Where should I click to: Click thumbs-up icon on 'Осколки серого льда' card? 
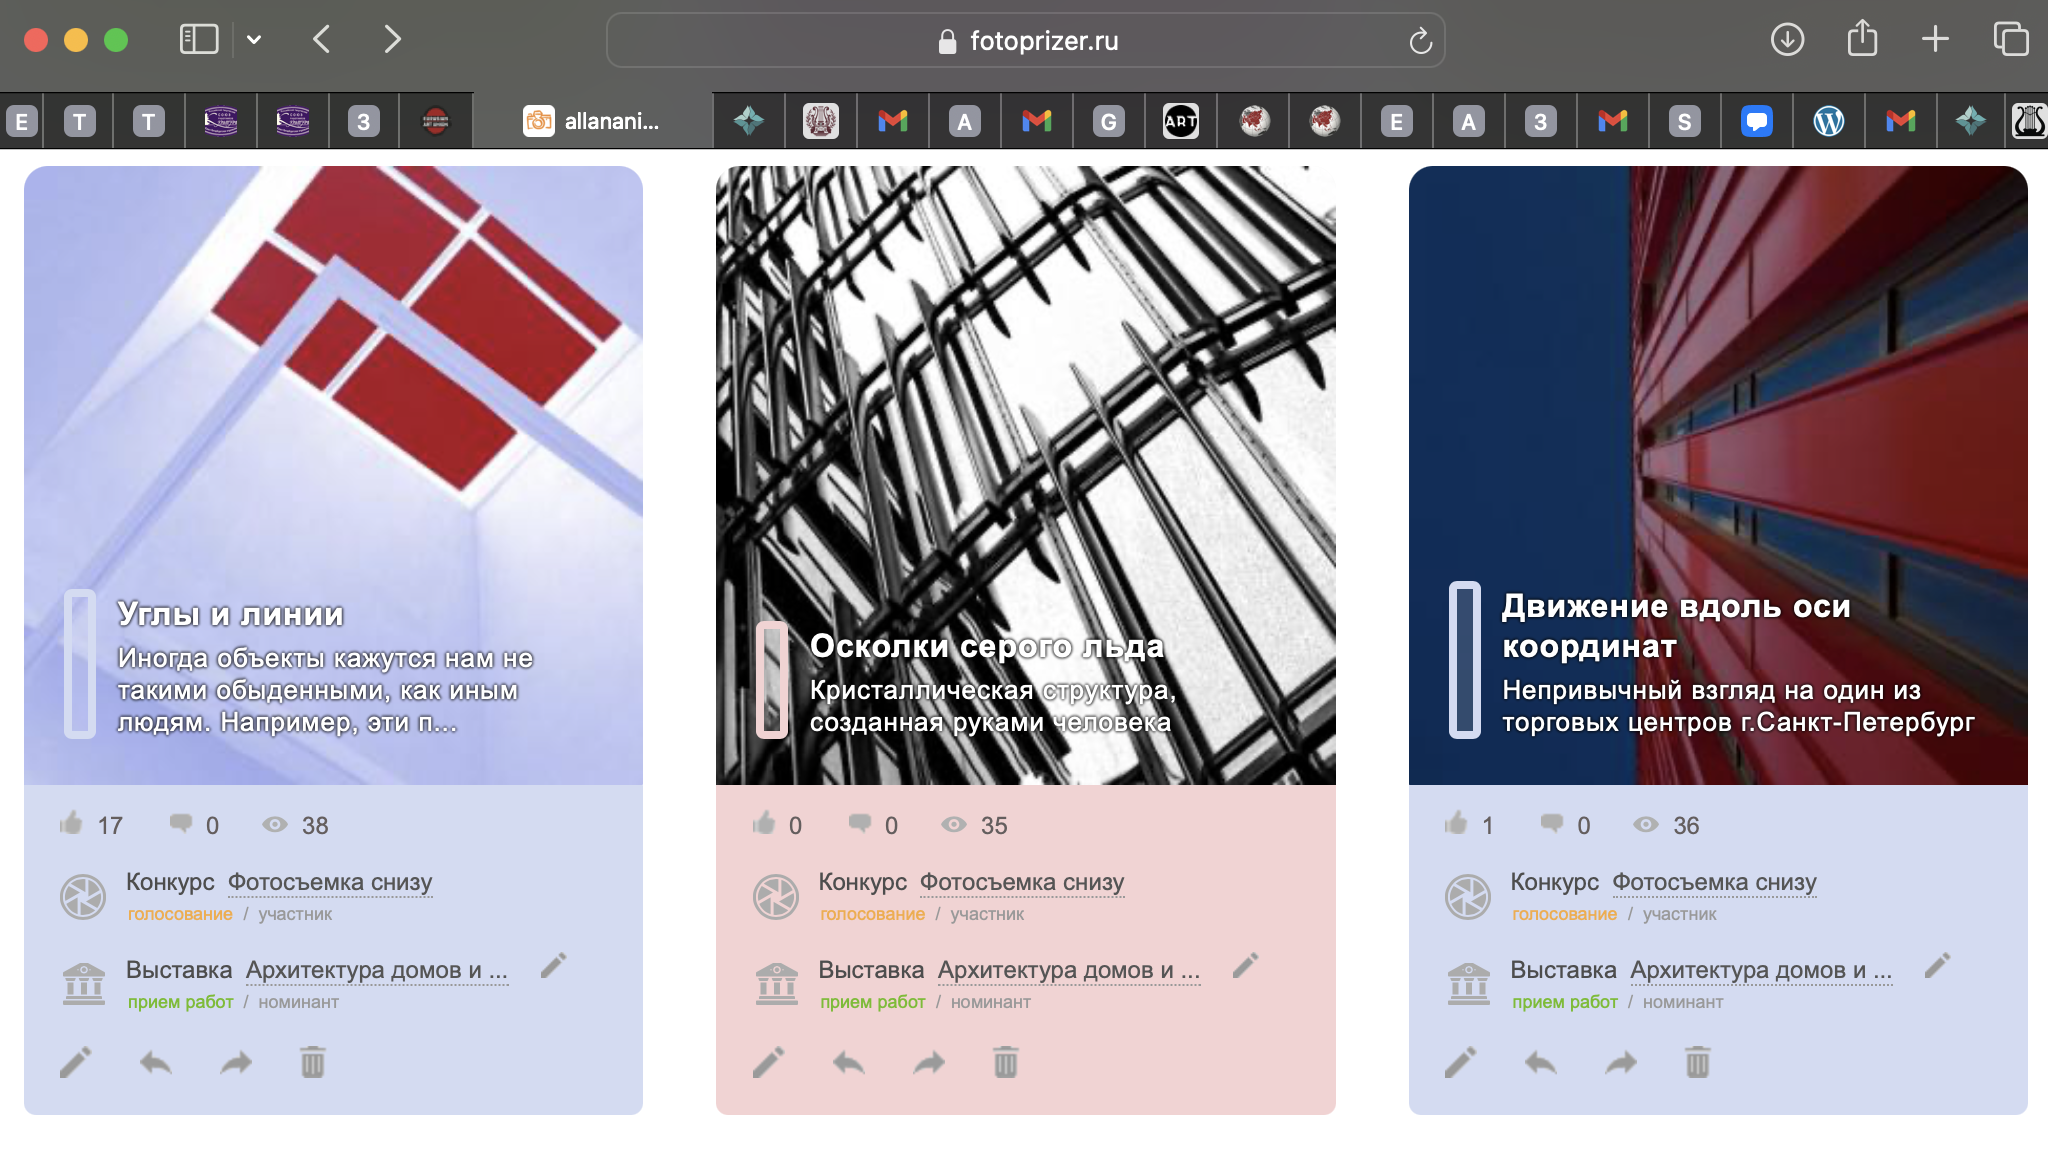764,823
